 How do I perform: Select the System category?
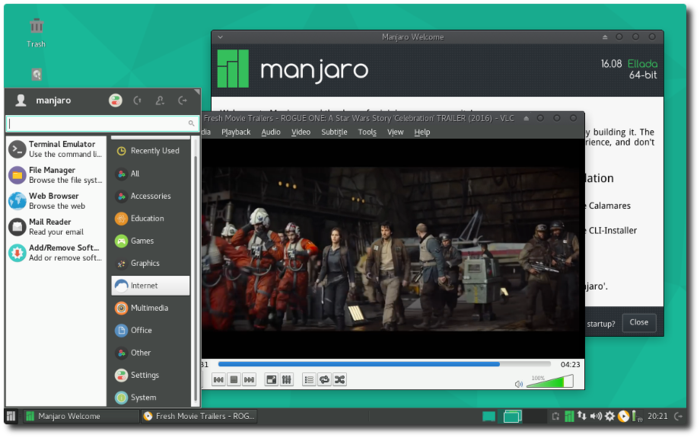point(150,397)
